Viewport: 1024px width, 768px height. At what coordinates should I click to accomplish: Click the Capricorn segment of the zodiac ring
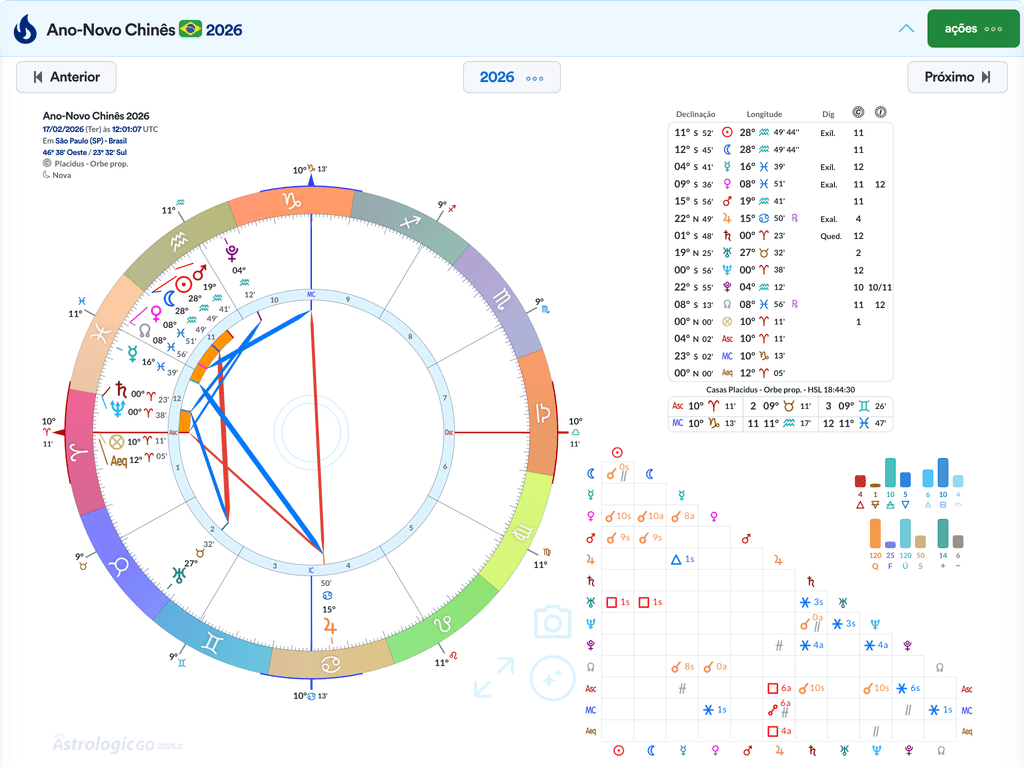292,201
